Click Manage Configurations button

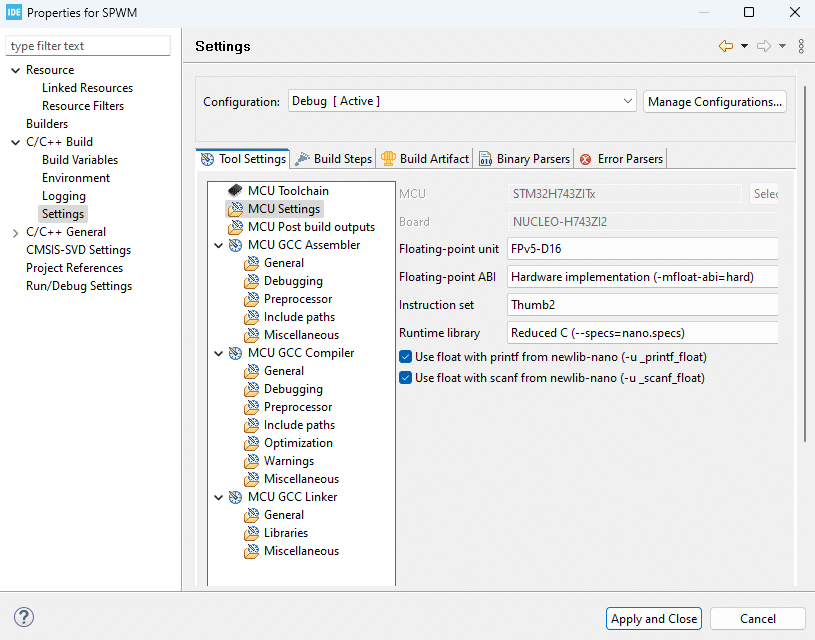click(715, 101)
